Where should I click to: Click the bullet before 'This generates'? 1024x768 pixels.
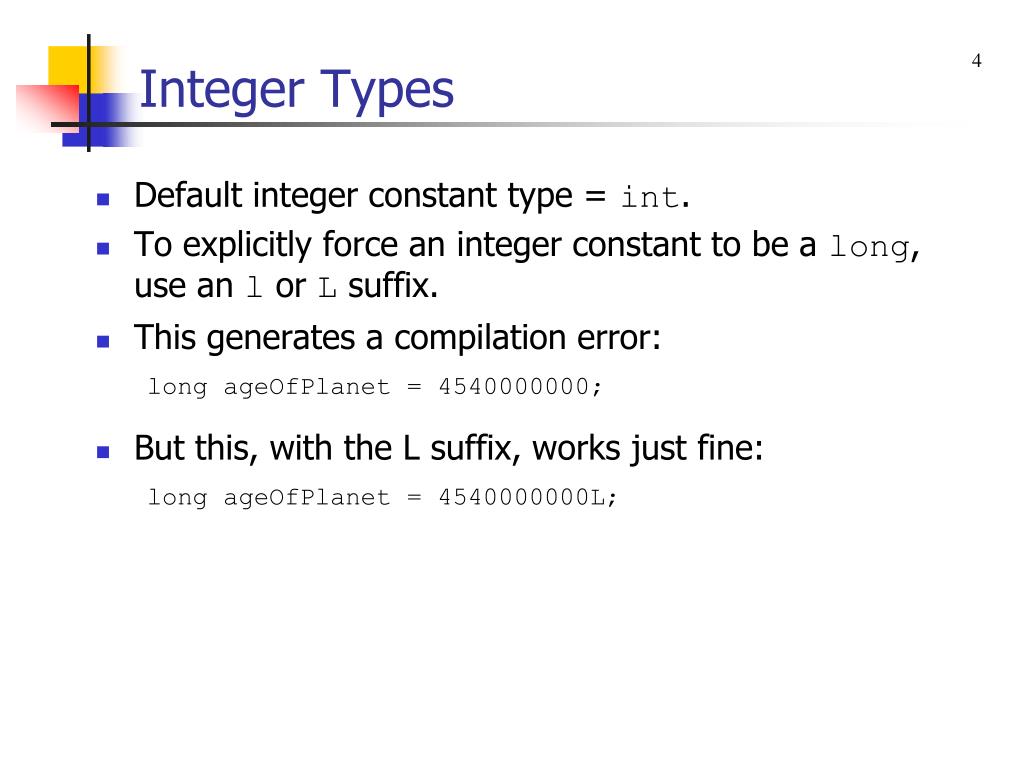(103, 341)
